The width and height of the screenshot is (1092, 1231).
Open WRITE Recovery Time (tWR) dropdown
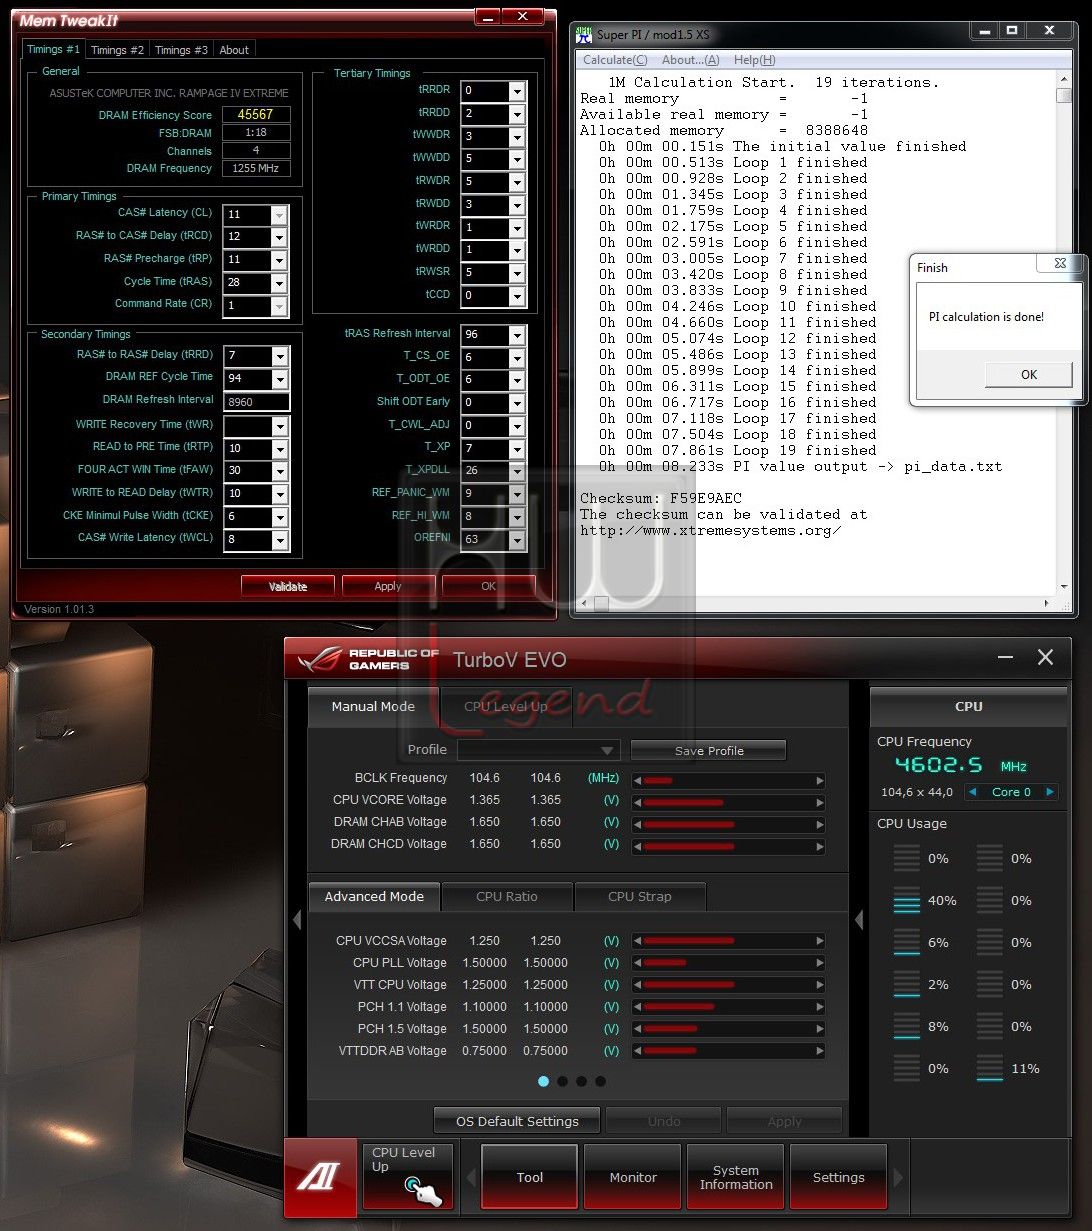coord(279,426)
